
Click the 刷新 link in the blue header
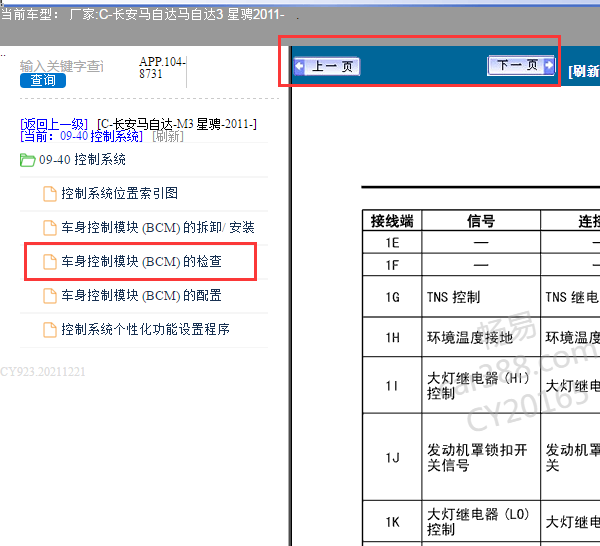point(584,71)
